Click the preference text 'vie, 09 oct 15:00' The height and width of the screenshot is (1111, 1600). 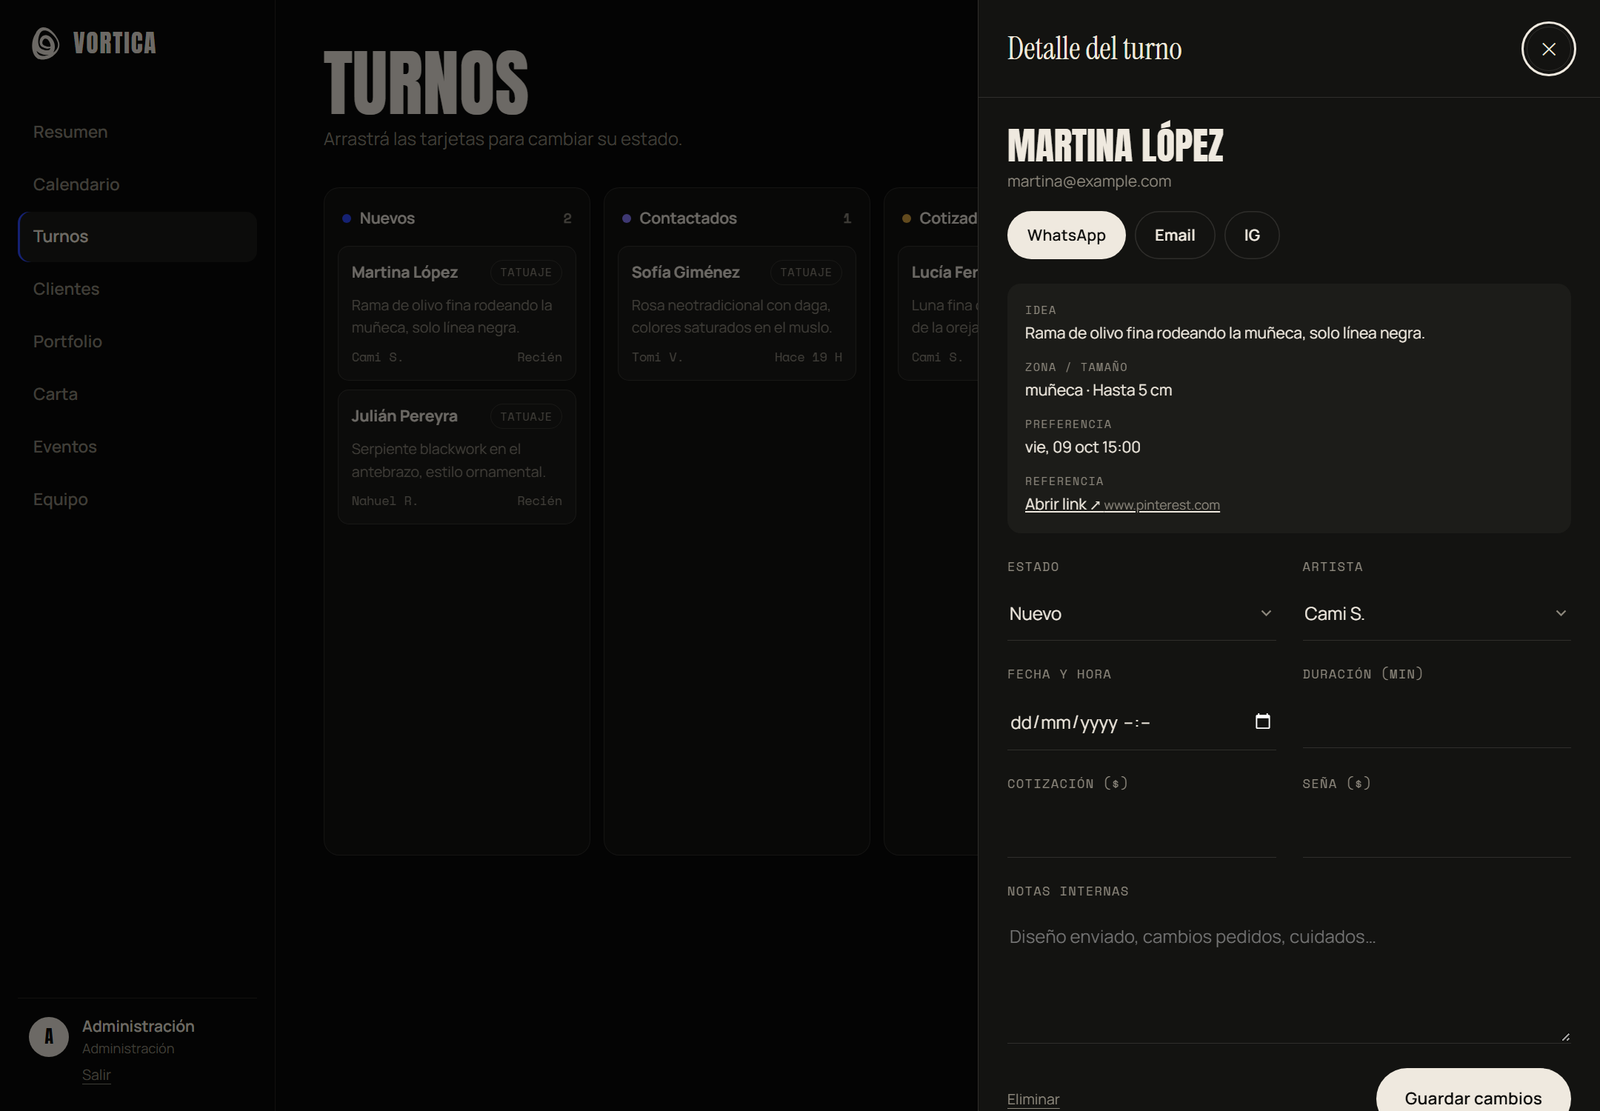pos(1082,447)
